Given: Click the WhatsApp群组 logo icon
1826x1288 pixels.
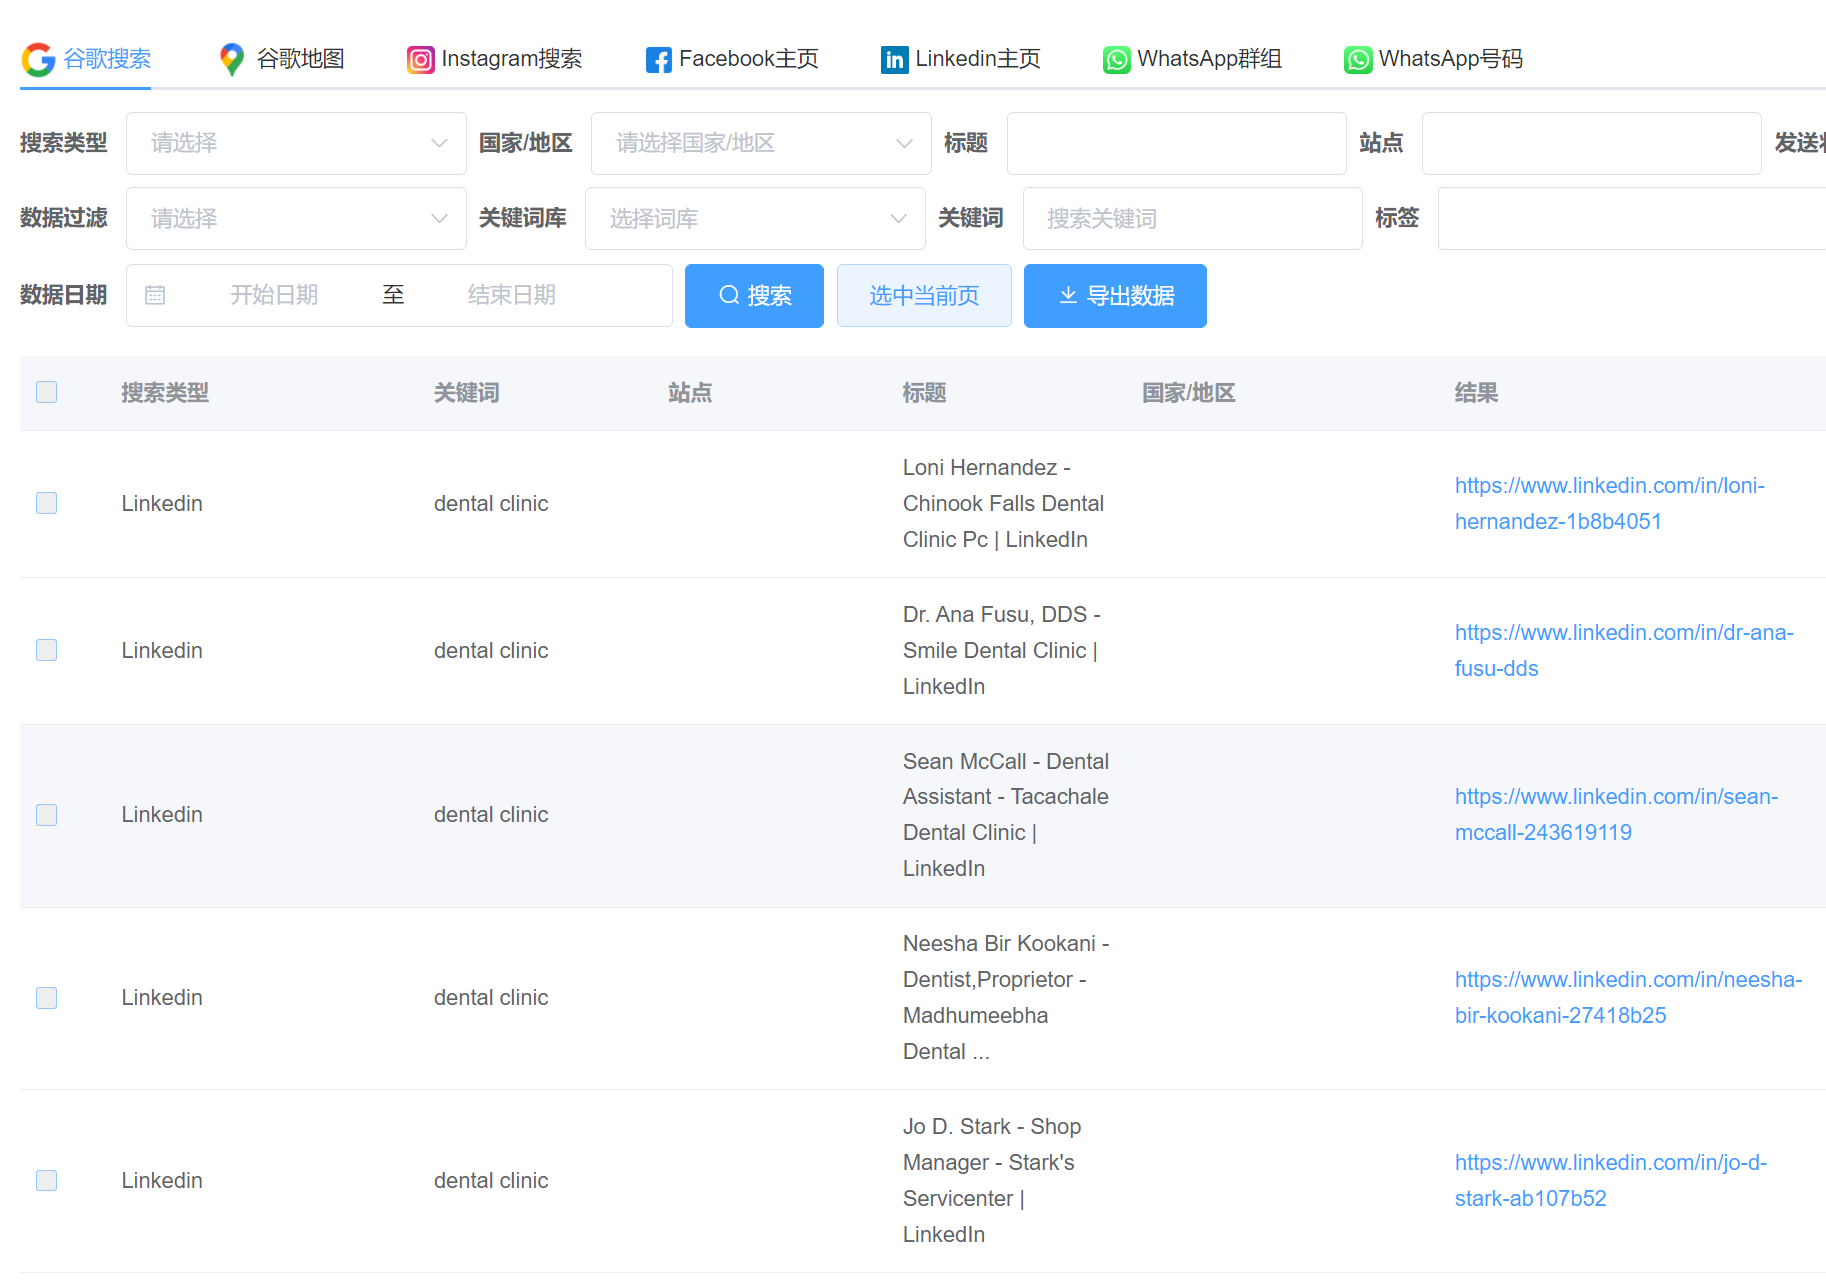Looking at the screenshot, I should [x=1117, y=60].
